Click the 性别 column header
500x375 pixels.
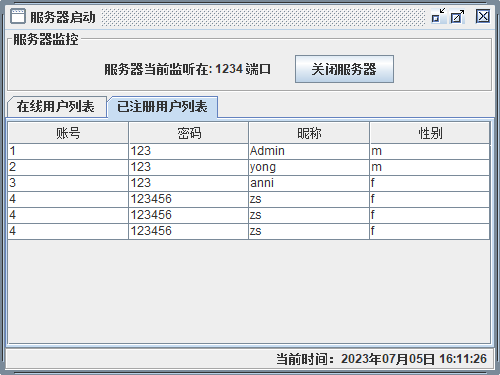tap(430, 133)
